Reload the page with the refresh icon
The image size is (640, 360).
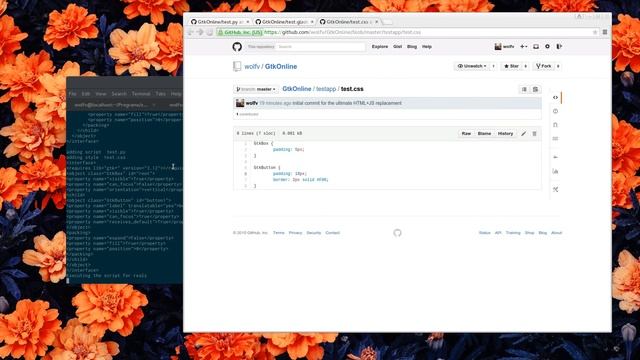209,32
